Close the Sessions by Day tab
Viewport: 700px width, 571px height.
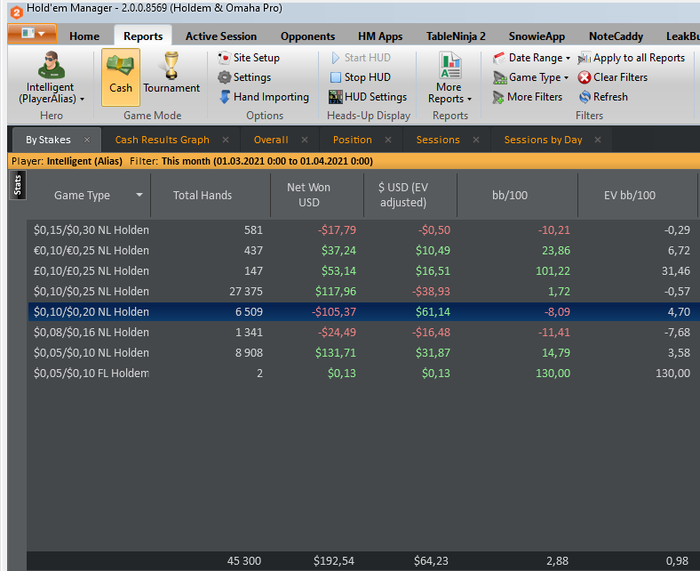(x=597, y=140)
